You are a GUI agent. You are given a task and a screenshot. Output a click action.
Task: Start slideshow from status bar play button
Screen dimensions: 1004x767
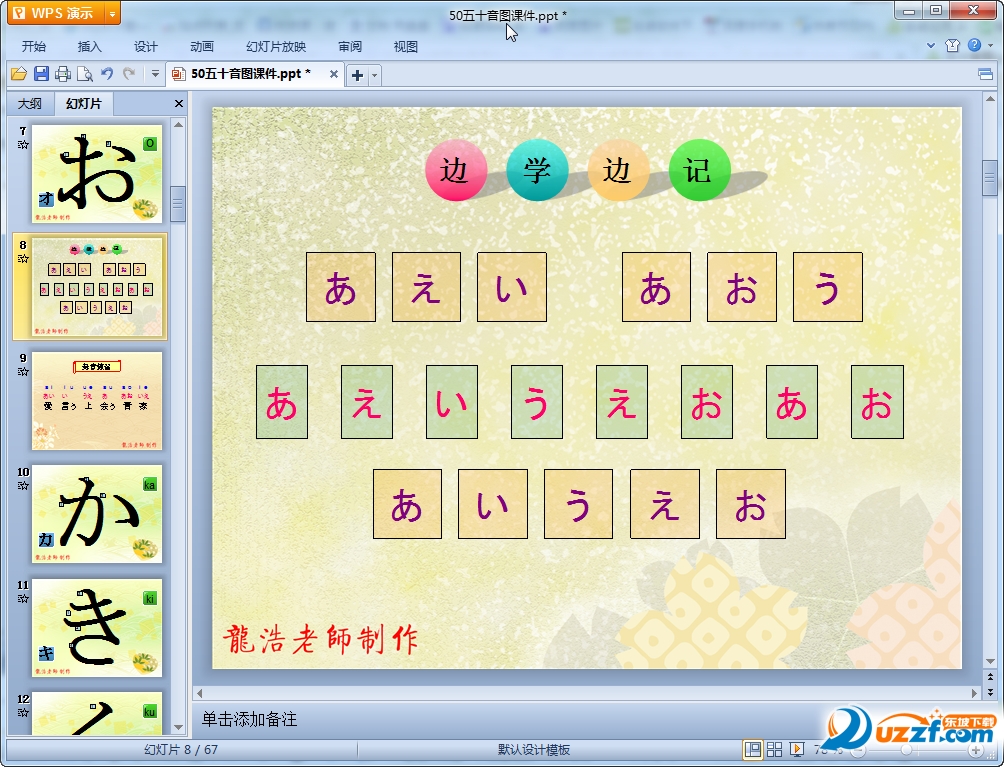(797, 749)
